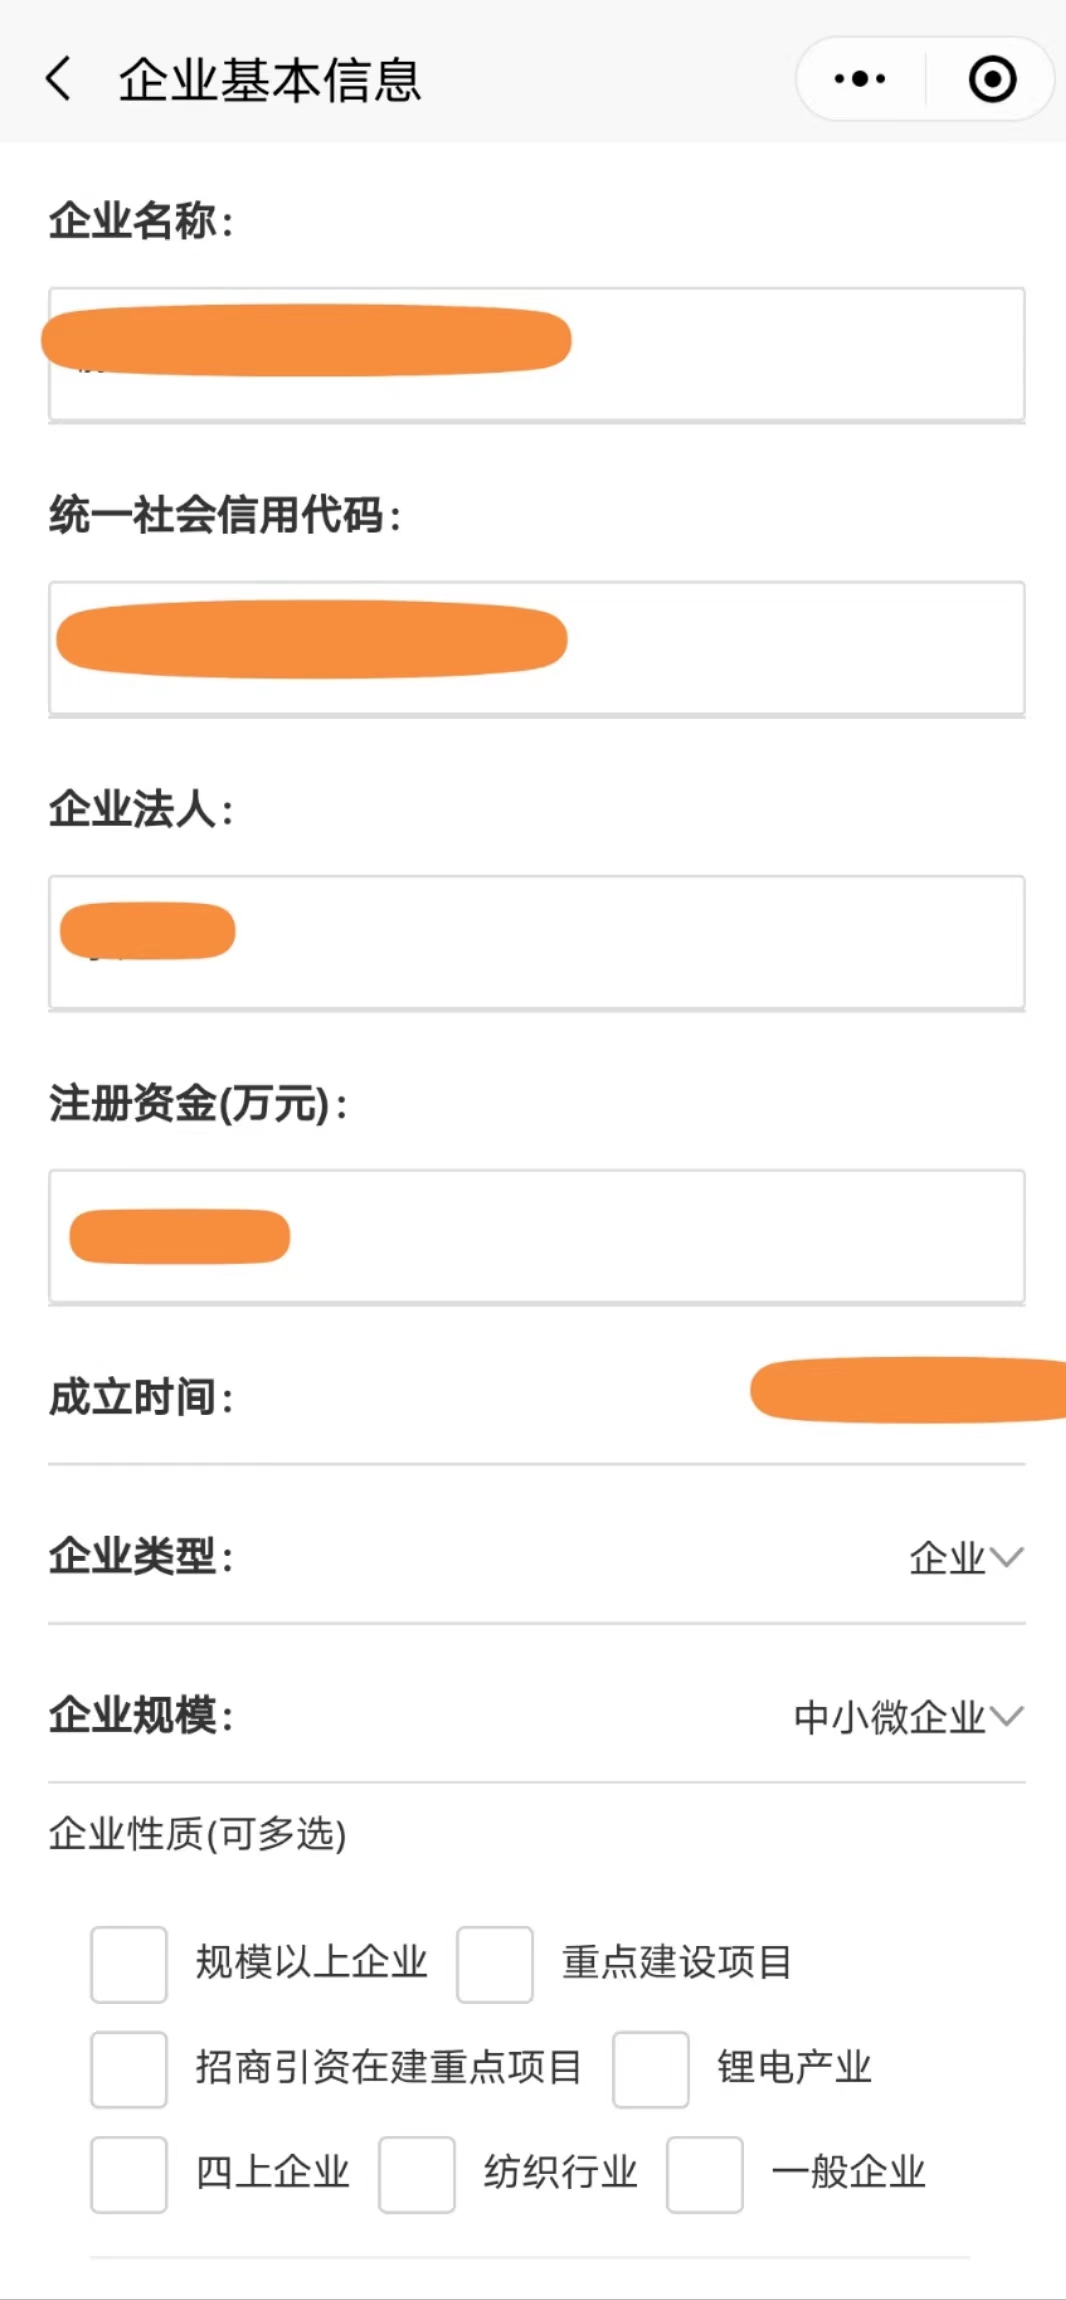The height and width of the screenshot is (2300, 1066).
Task: Mark the 一般企业 checkbox
Action: tap(705, 2175)
